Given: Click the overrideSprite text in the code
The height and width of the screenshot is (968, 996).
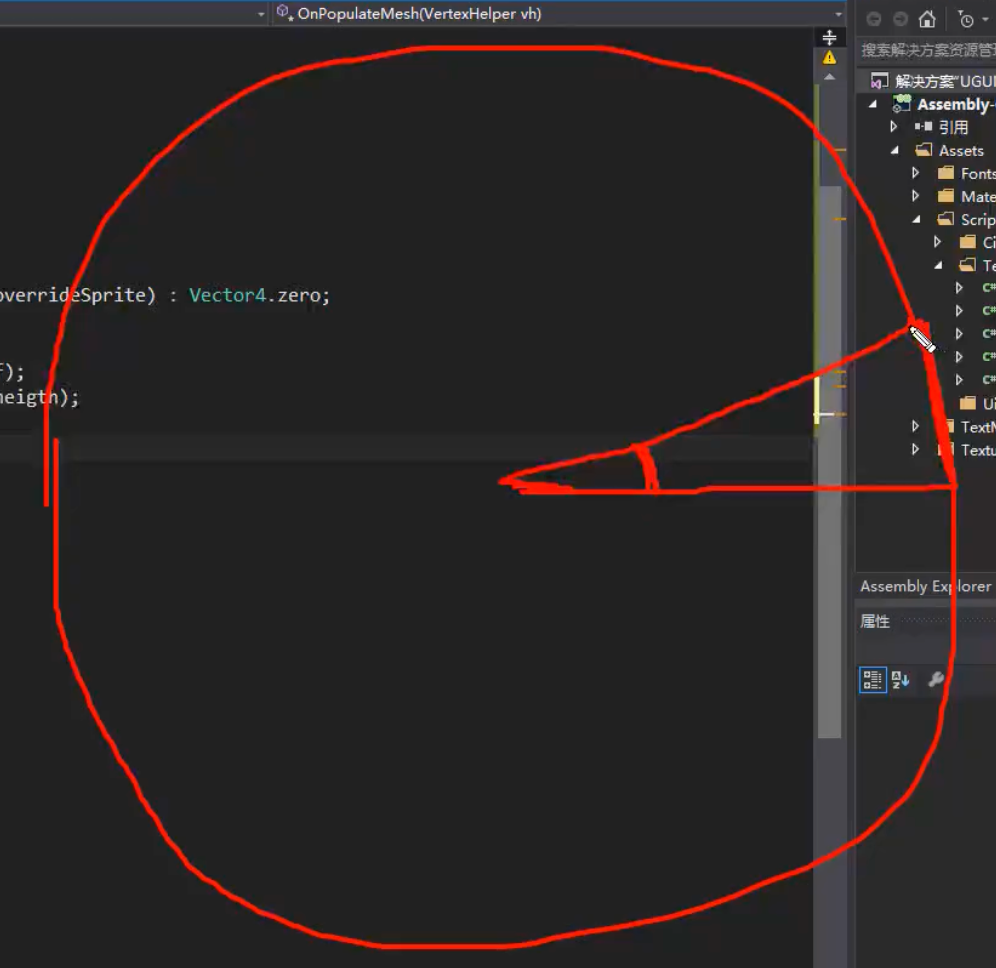Looking at the screenshot, I should tap(72, 295).
